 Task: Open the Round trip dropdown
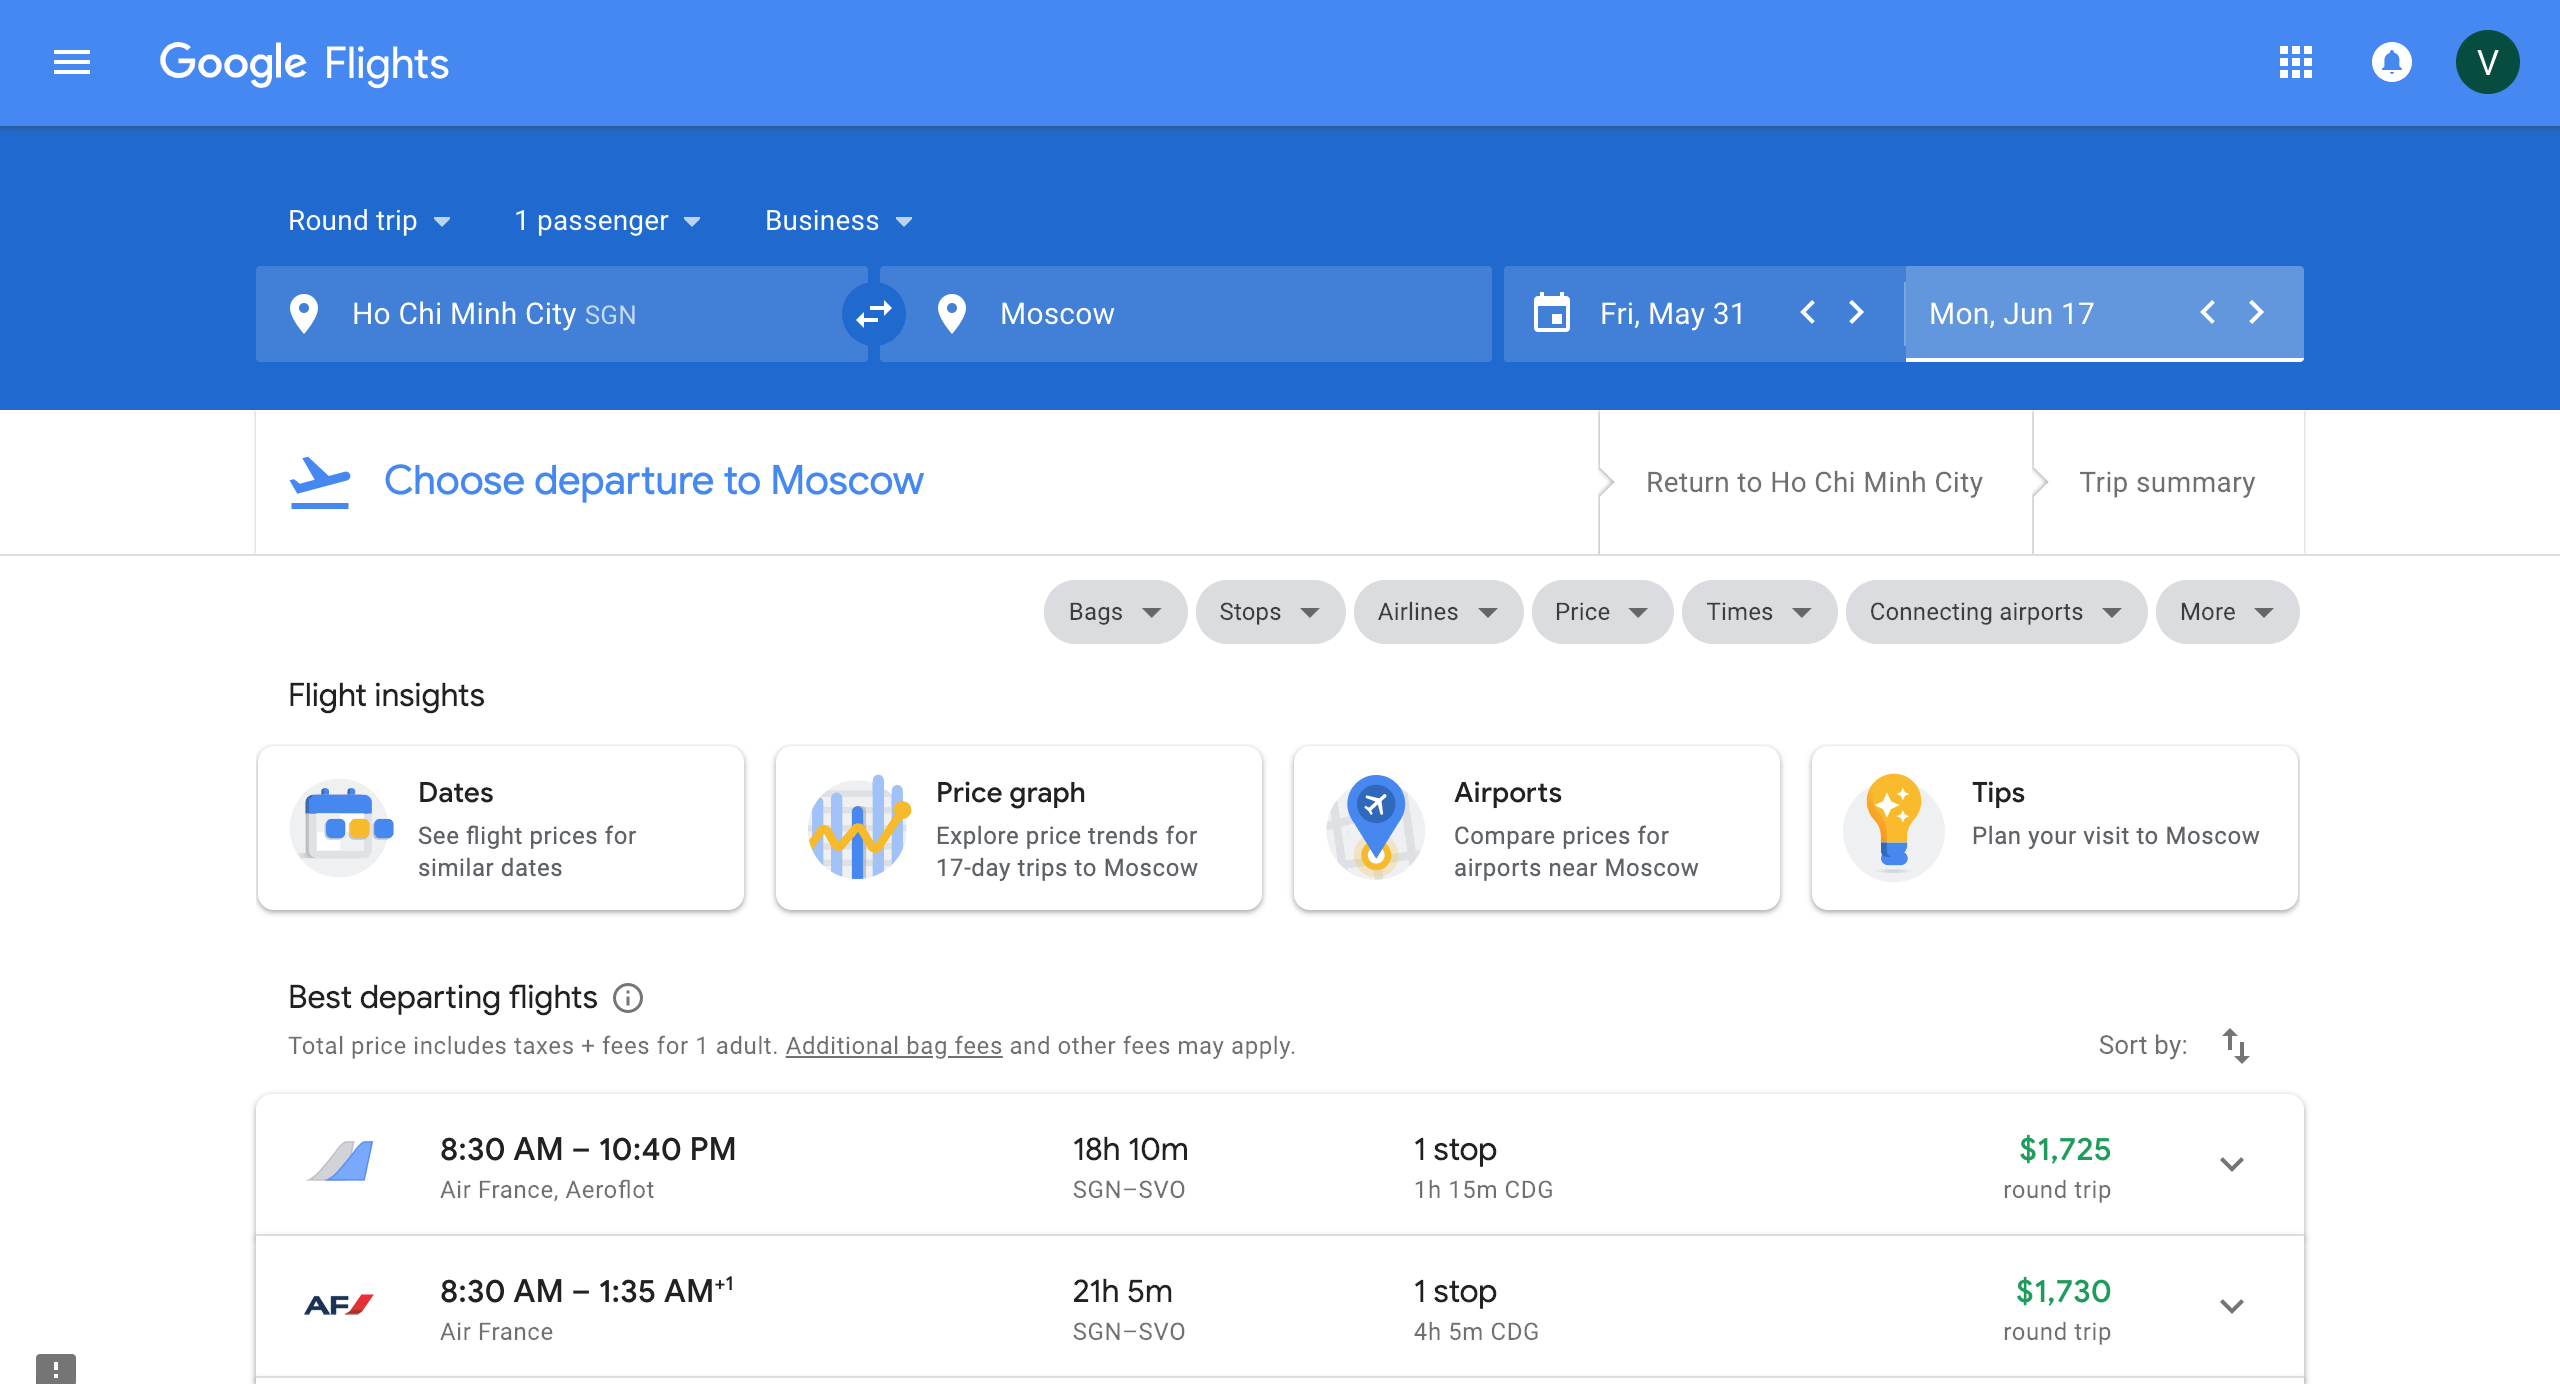click(369, 221)
